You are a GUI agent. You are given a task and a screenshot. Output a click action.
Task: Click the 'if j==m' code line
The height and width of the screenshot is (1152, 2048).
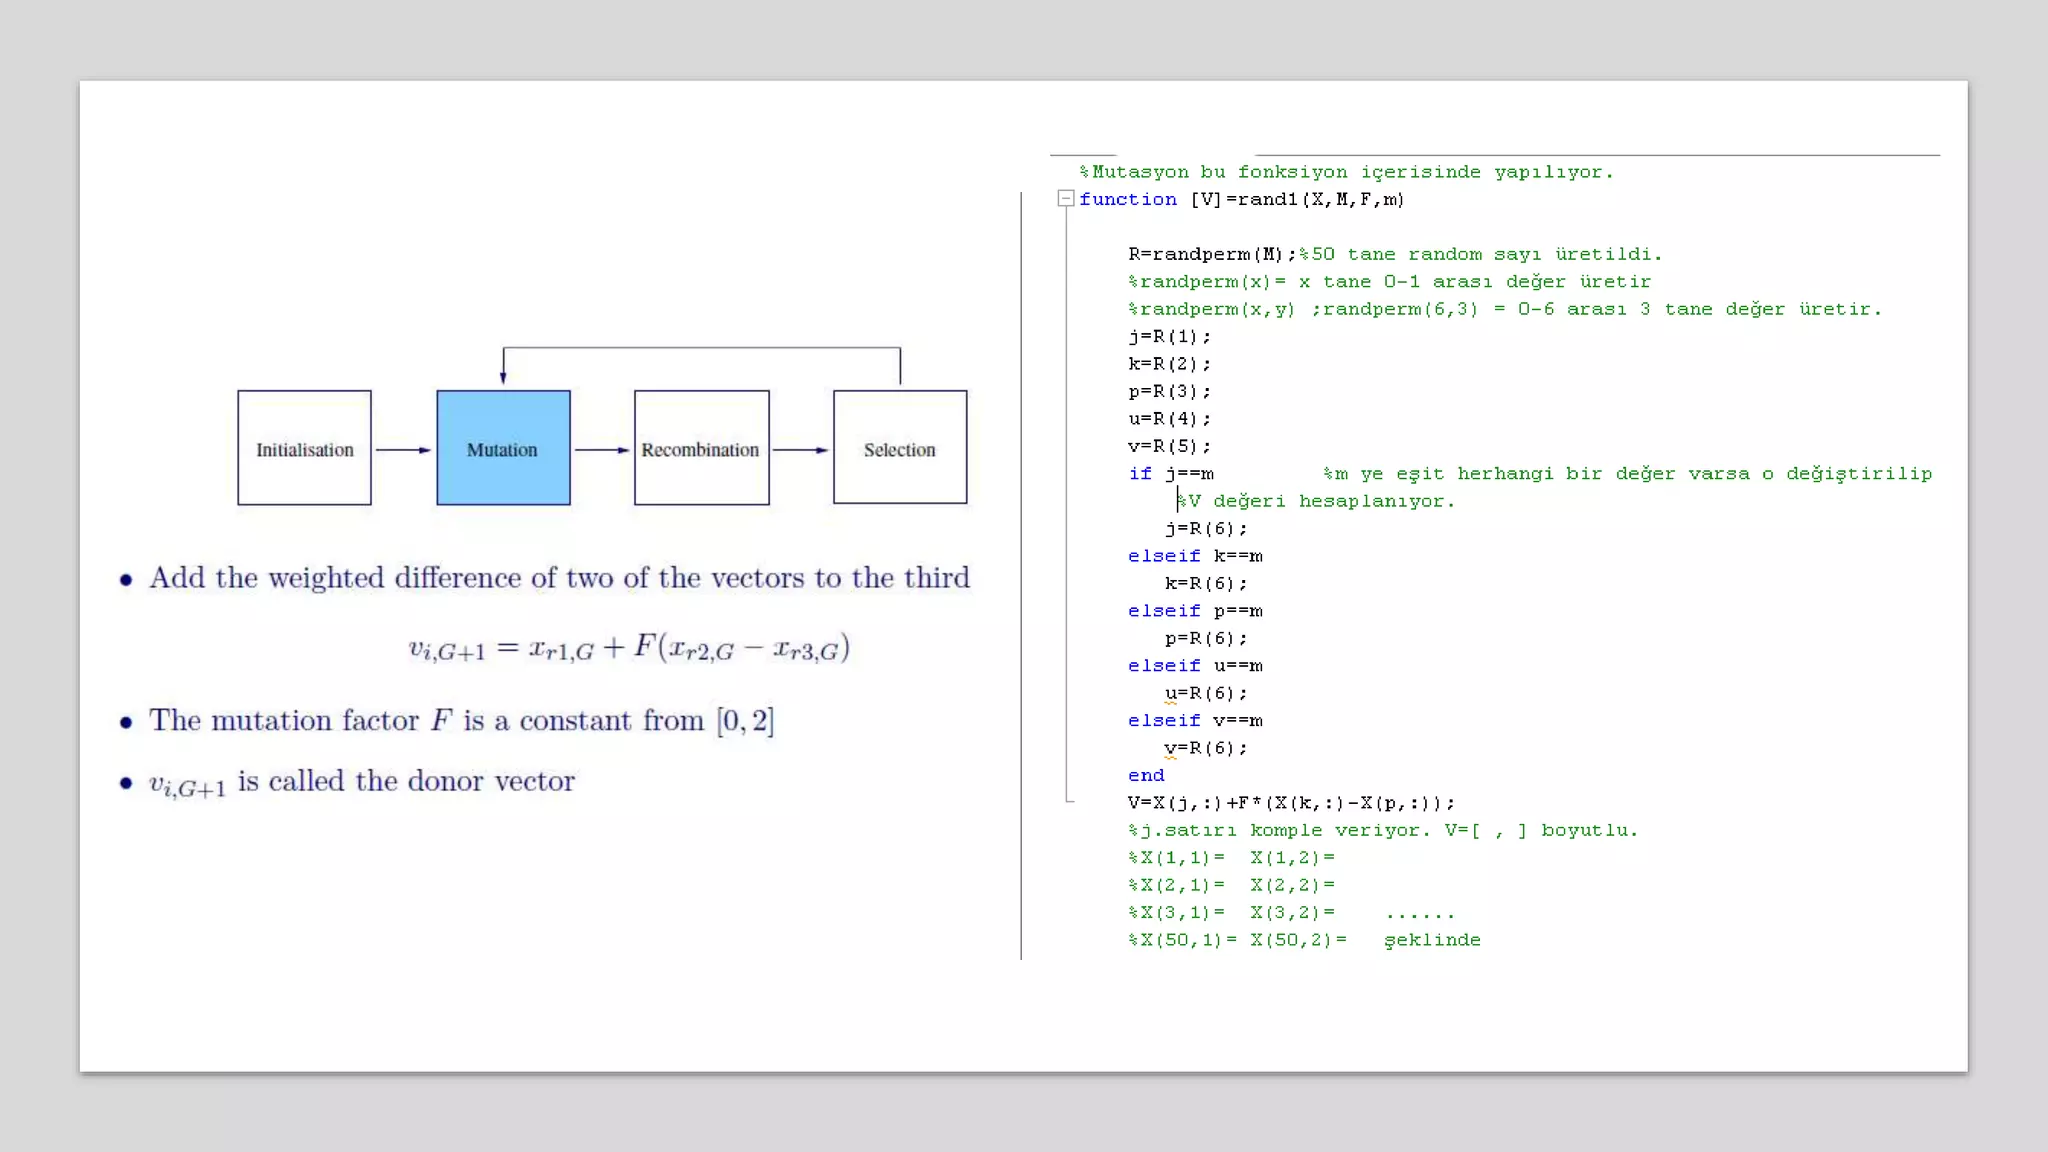click(1171, 474)
